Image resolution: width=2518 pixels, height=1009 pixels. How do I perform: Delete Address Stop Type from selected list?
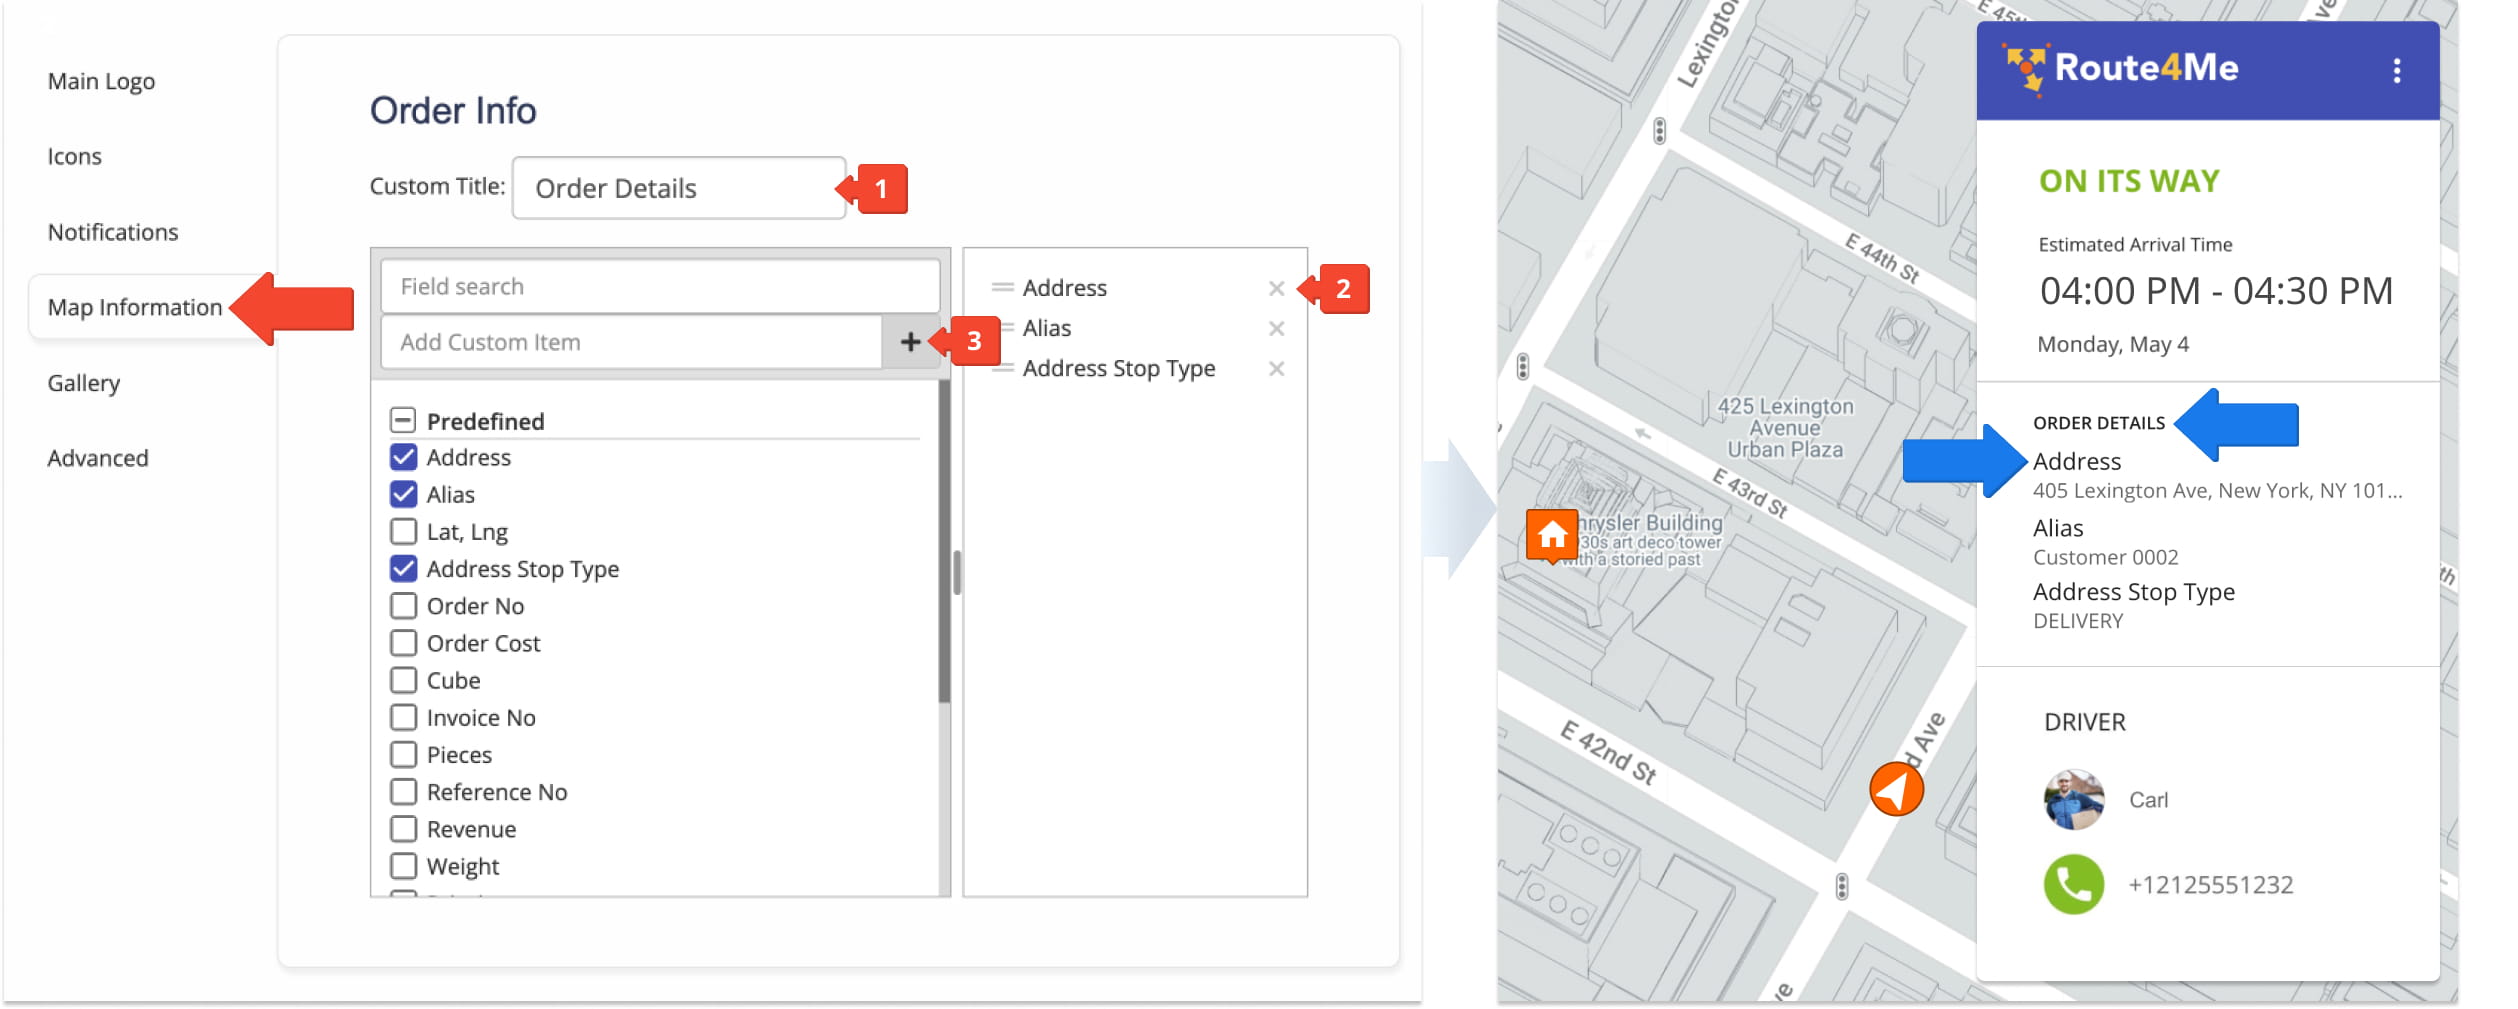[1276, 369]
